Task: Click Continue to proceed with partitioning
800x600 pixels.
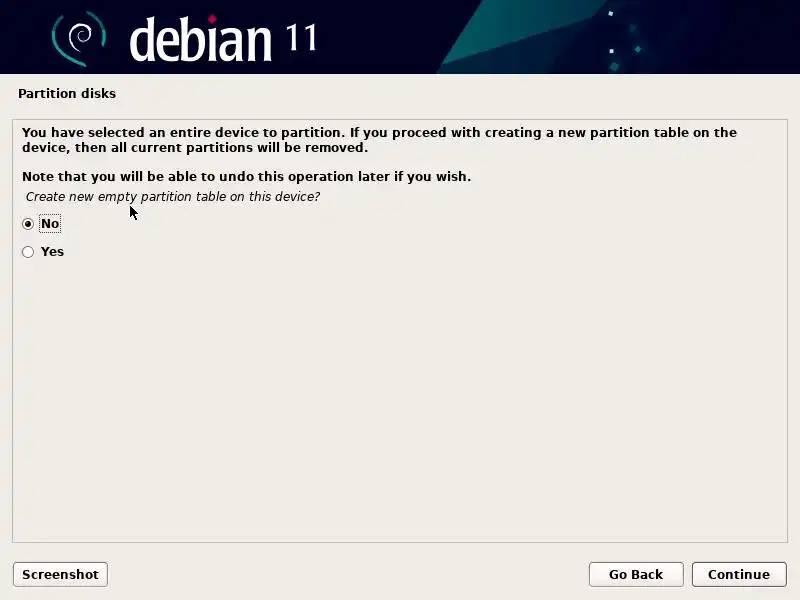Action: pos(739,574)
